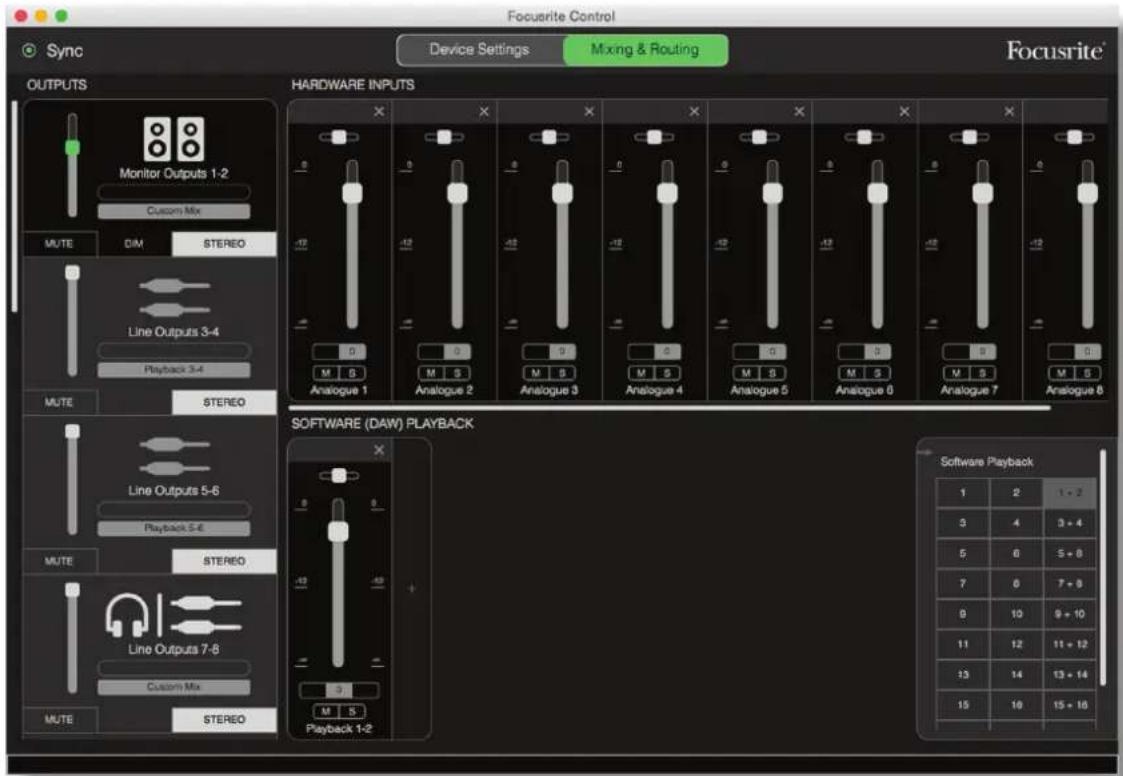Click the Outputs panel vertical scrollbar
This screenshot has height=776, width=1123.
[x=14, y=206]
